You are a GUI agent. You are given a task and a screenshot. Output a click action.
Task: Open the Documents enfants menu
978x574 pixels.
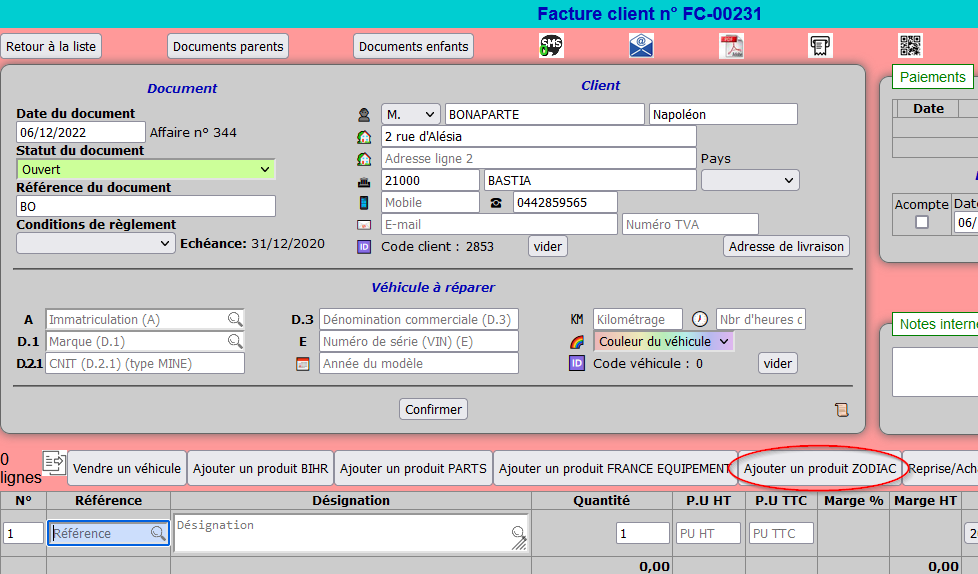click(x=413, y=47)
